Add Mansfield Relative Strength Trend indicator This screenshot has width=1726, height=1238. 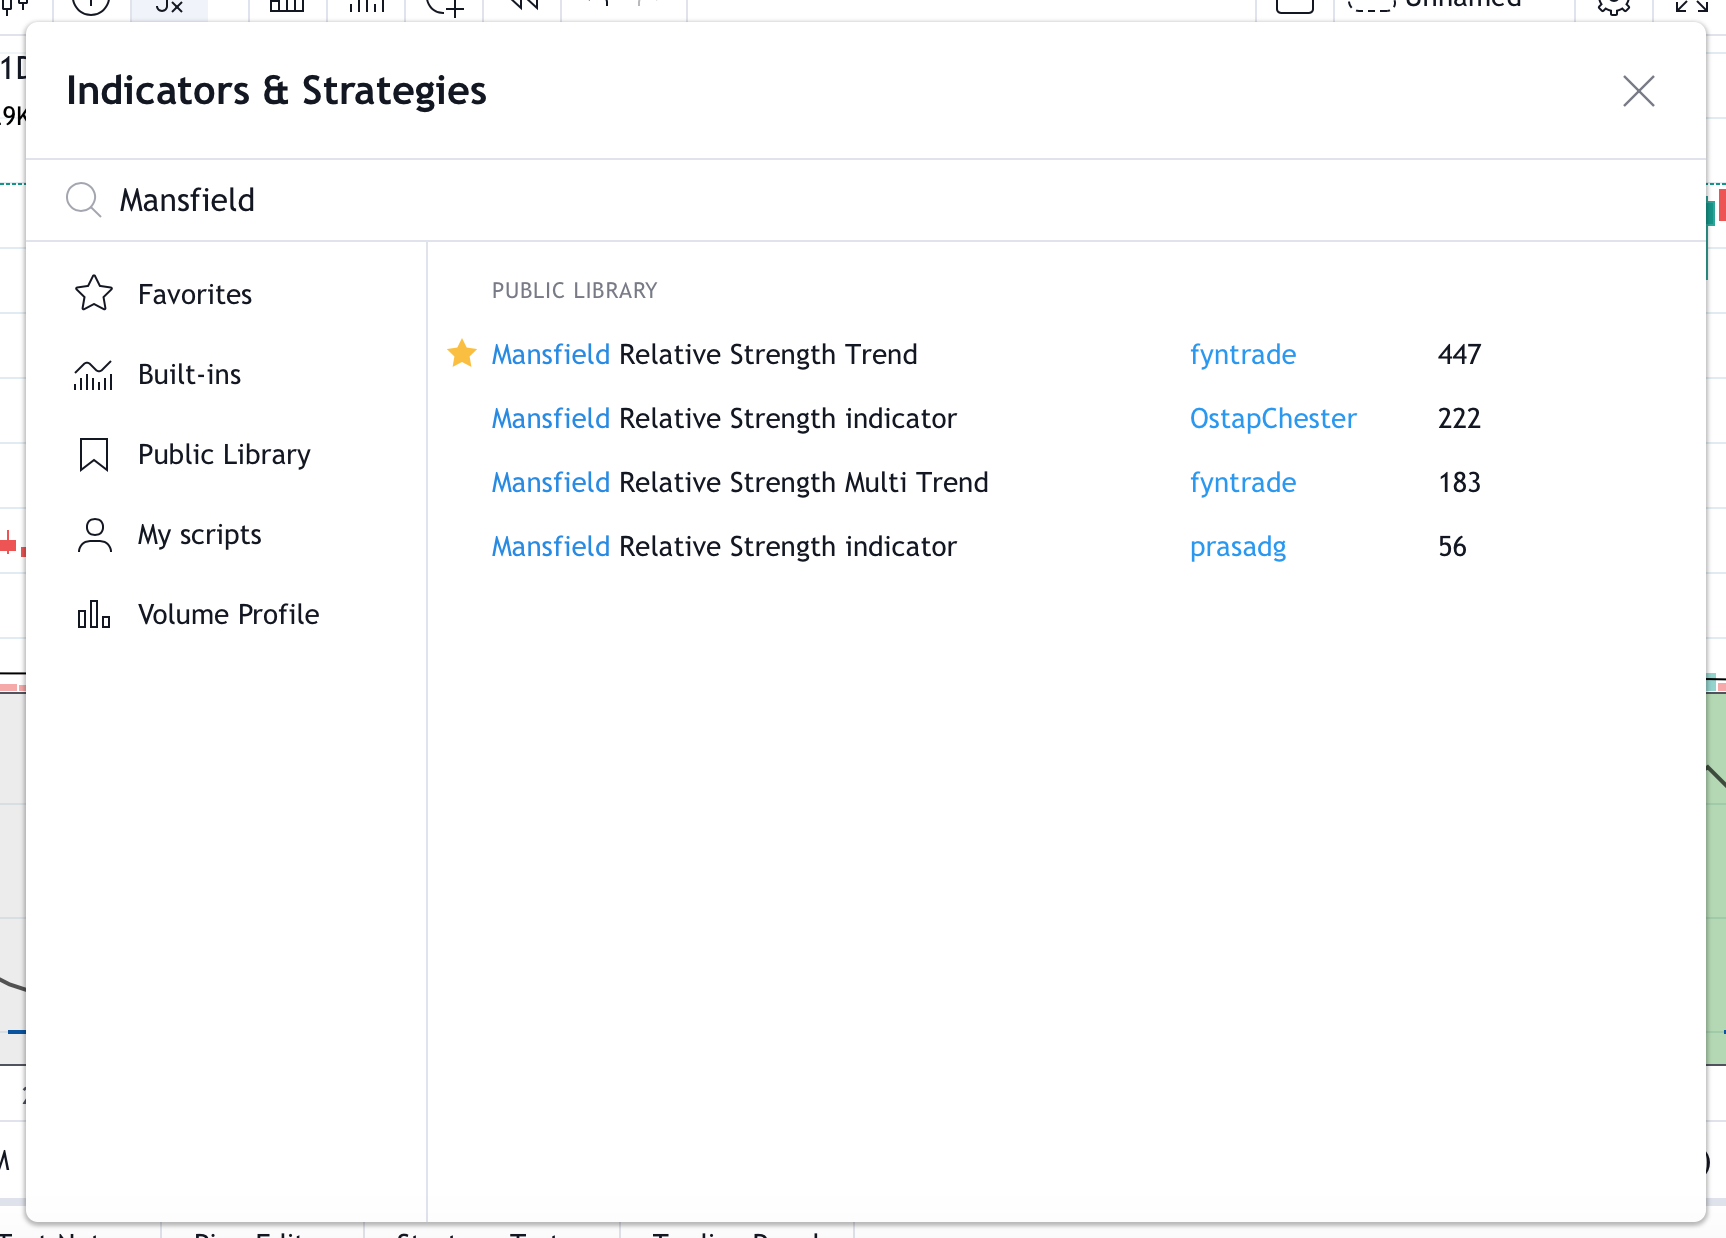click(x=704, y=355)
